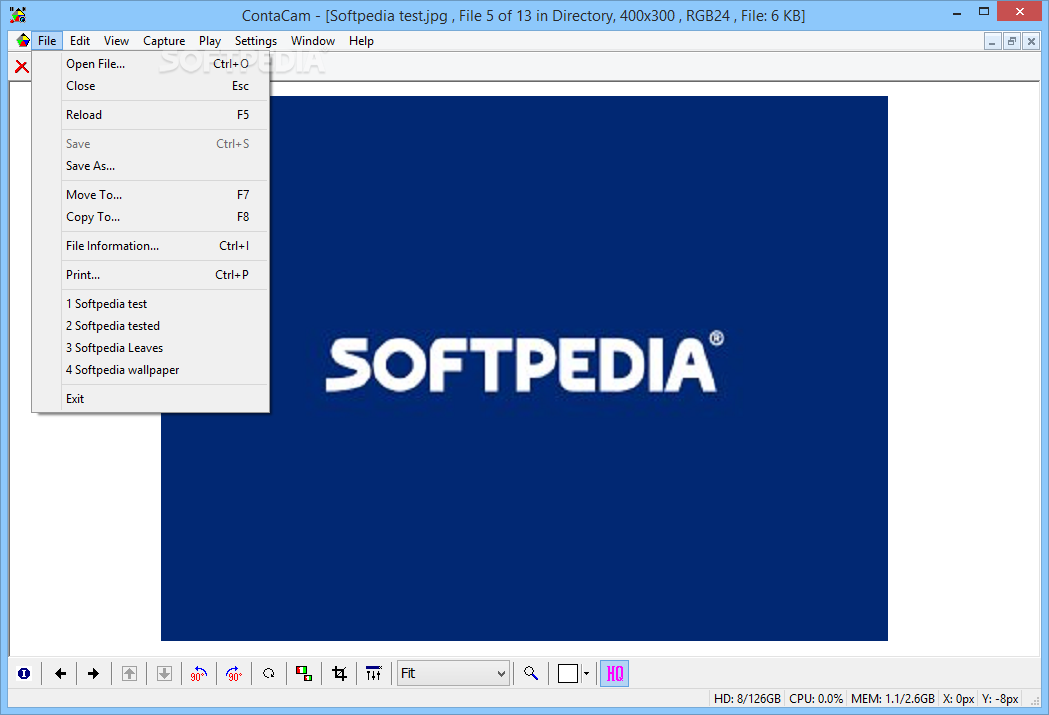Viewport: 1049px width, 715px height.
Task: Click the magnifier zoom tool
Action: click(531, 674)
